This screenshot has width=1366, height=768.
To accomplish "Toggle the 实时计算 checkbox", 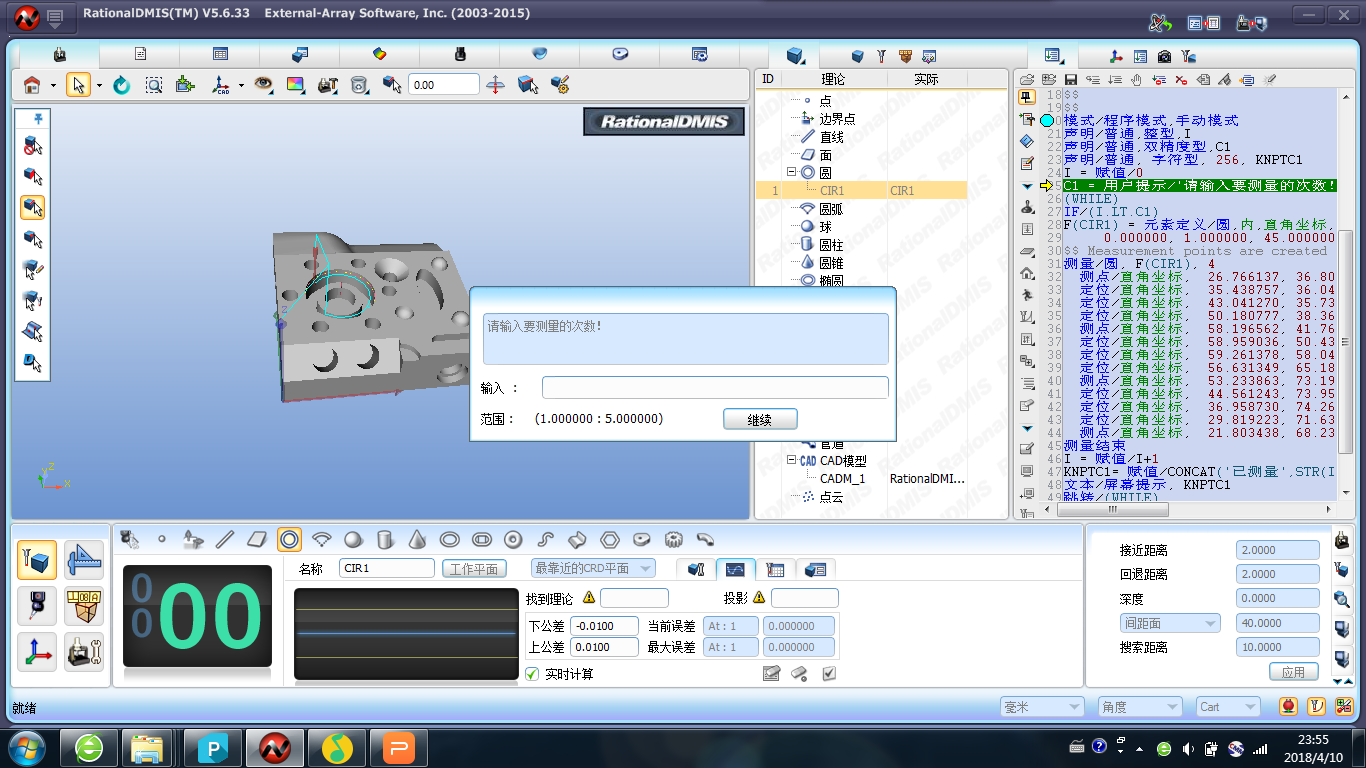I will (x=532, y=674).
